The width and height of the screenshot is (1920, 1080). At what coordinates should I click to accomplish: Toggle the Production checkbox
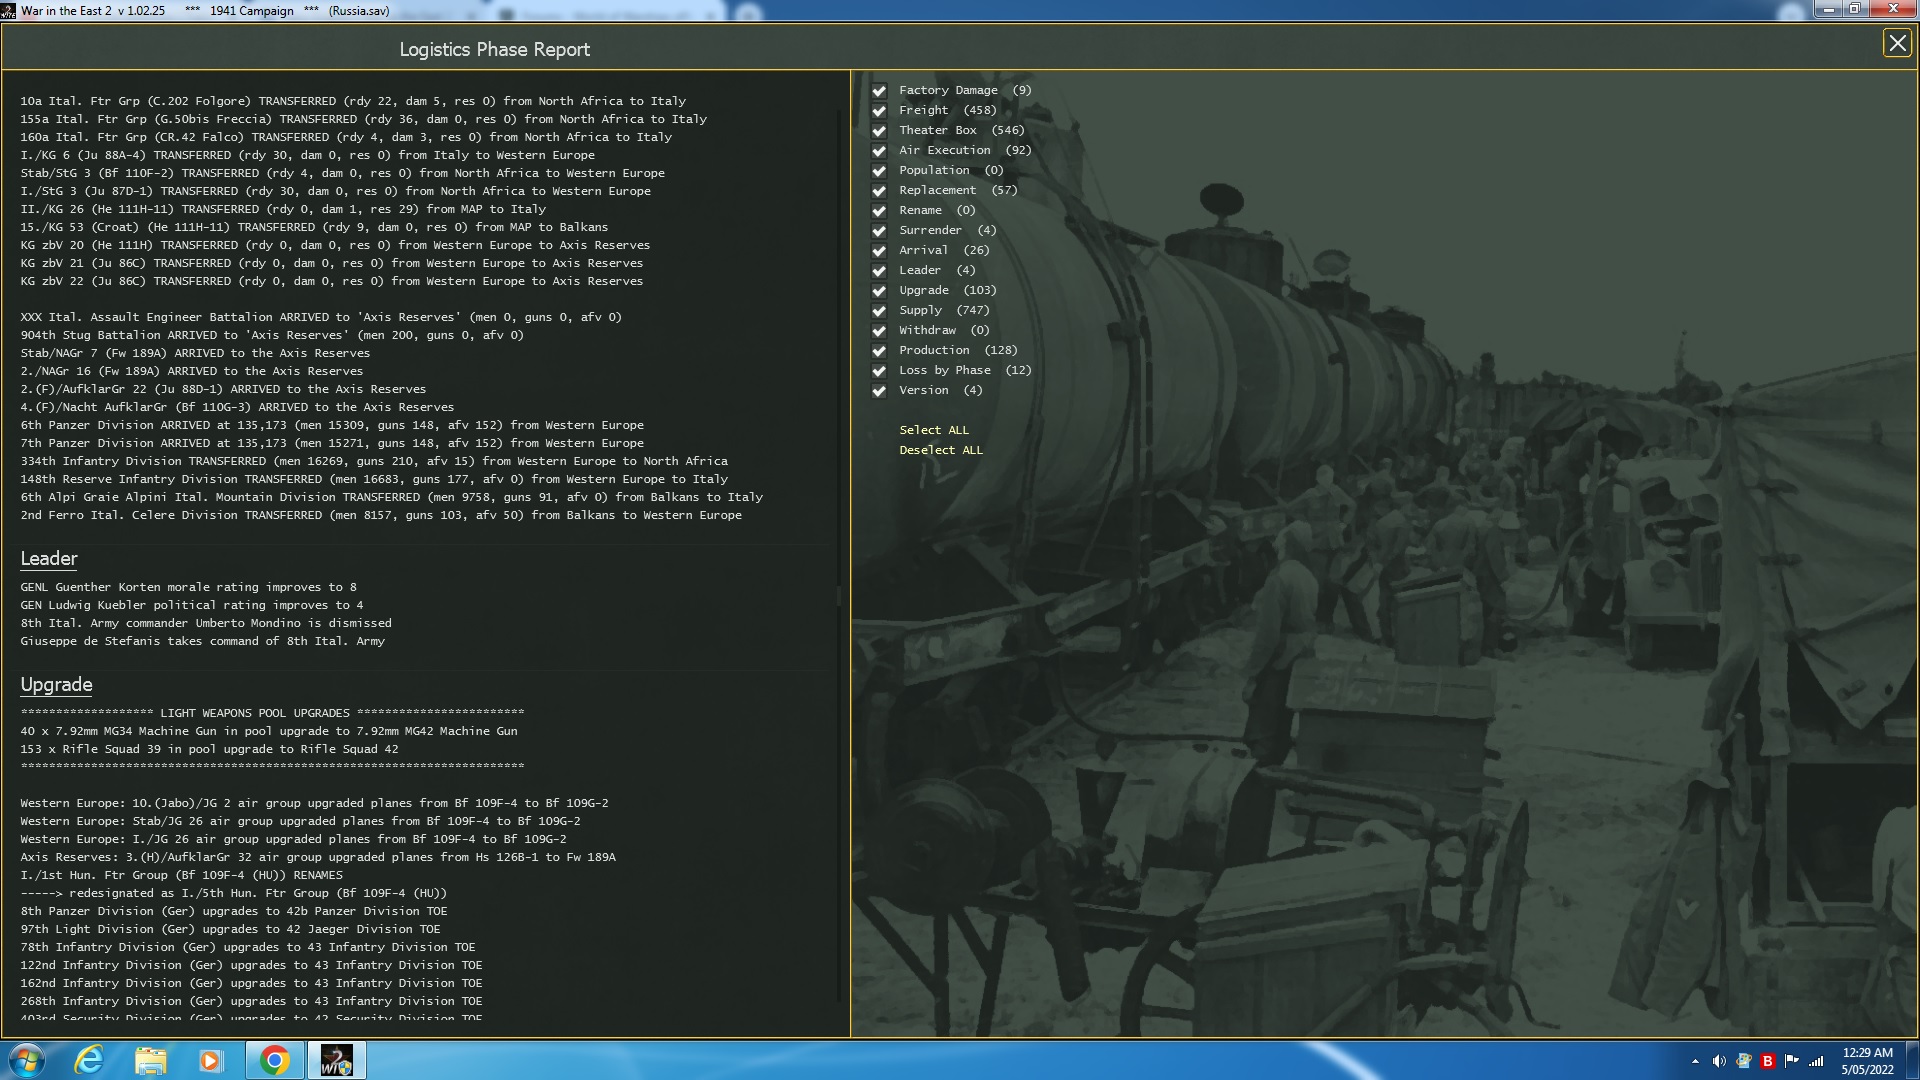point(879,351)
